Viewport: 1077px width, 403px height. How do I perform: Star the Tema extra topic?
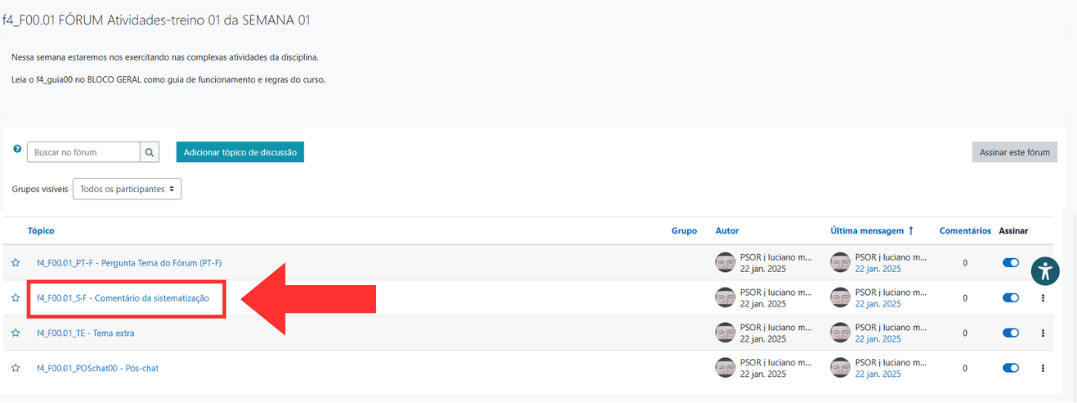click(x=16, y=333)
